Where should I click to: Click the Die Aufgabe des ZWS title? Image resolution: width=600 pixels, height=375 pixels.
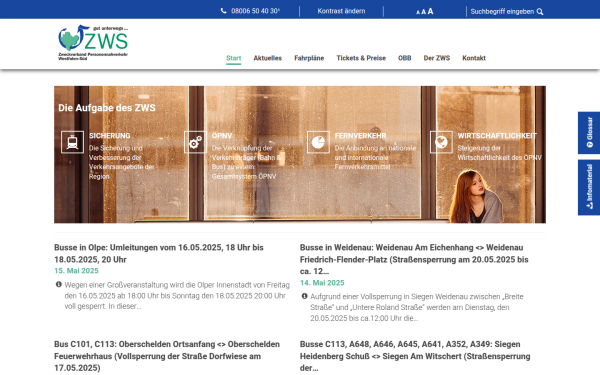[107, 108]
